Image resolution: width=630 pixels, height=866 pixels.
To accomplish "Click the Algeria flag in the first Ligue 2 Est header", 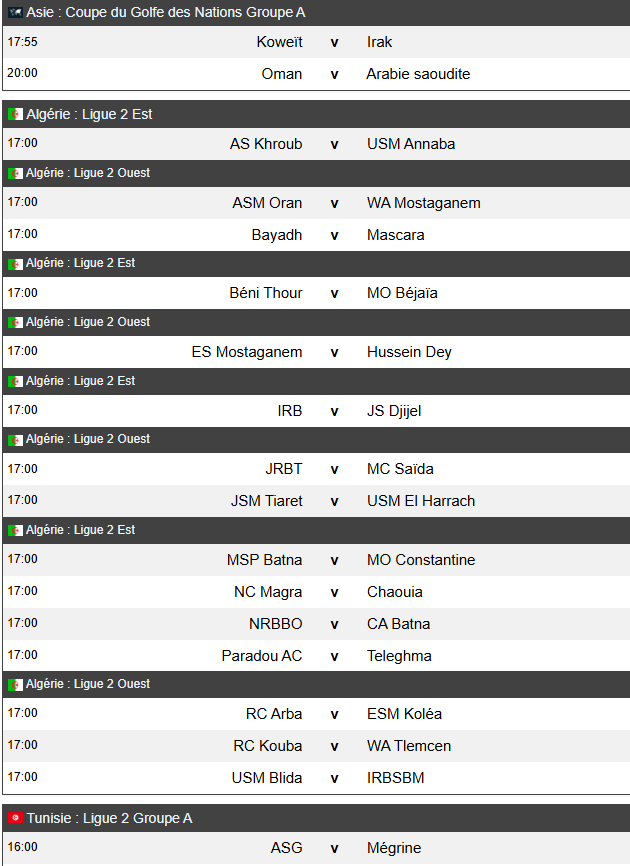I will click(x=15, y=114).
